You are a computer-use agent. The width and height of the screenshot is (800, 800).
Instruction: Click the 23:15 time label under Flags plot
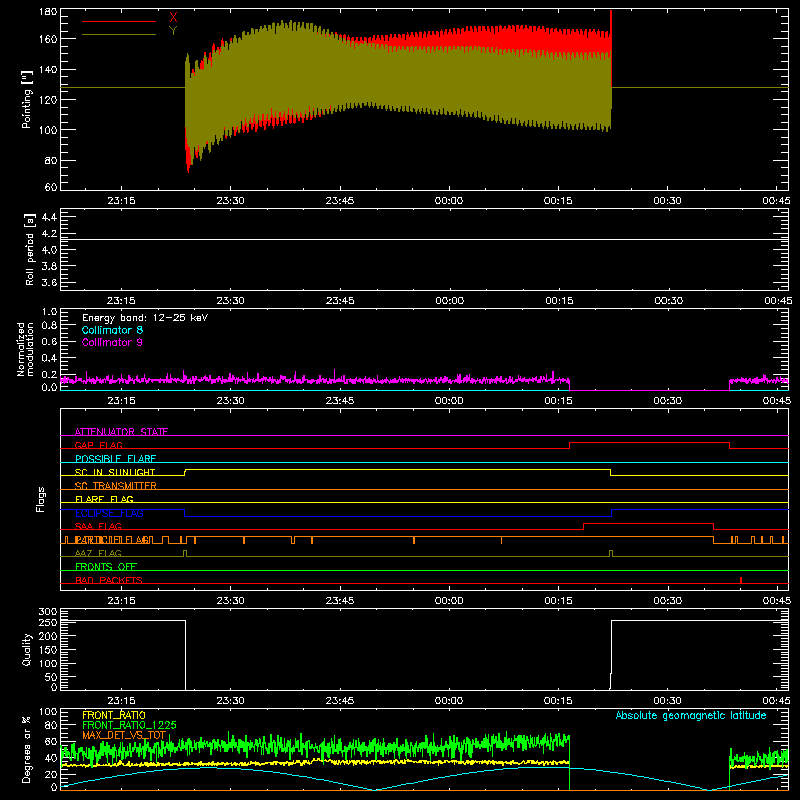coord(121,601)
